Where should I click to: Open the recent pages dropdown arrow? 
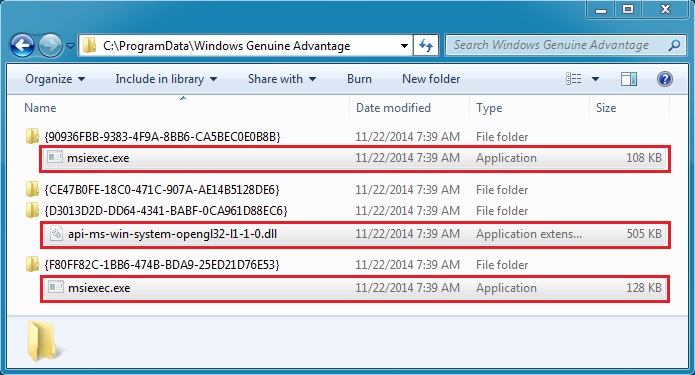tap(70, 45)
